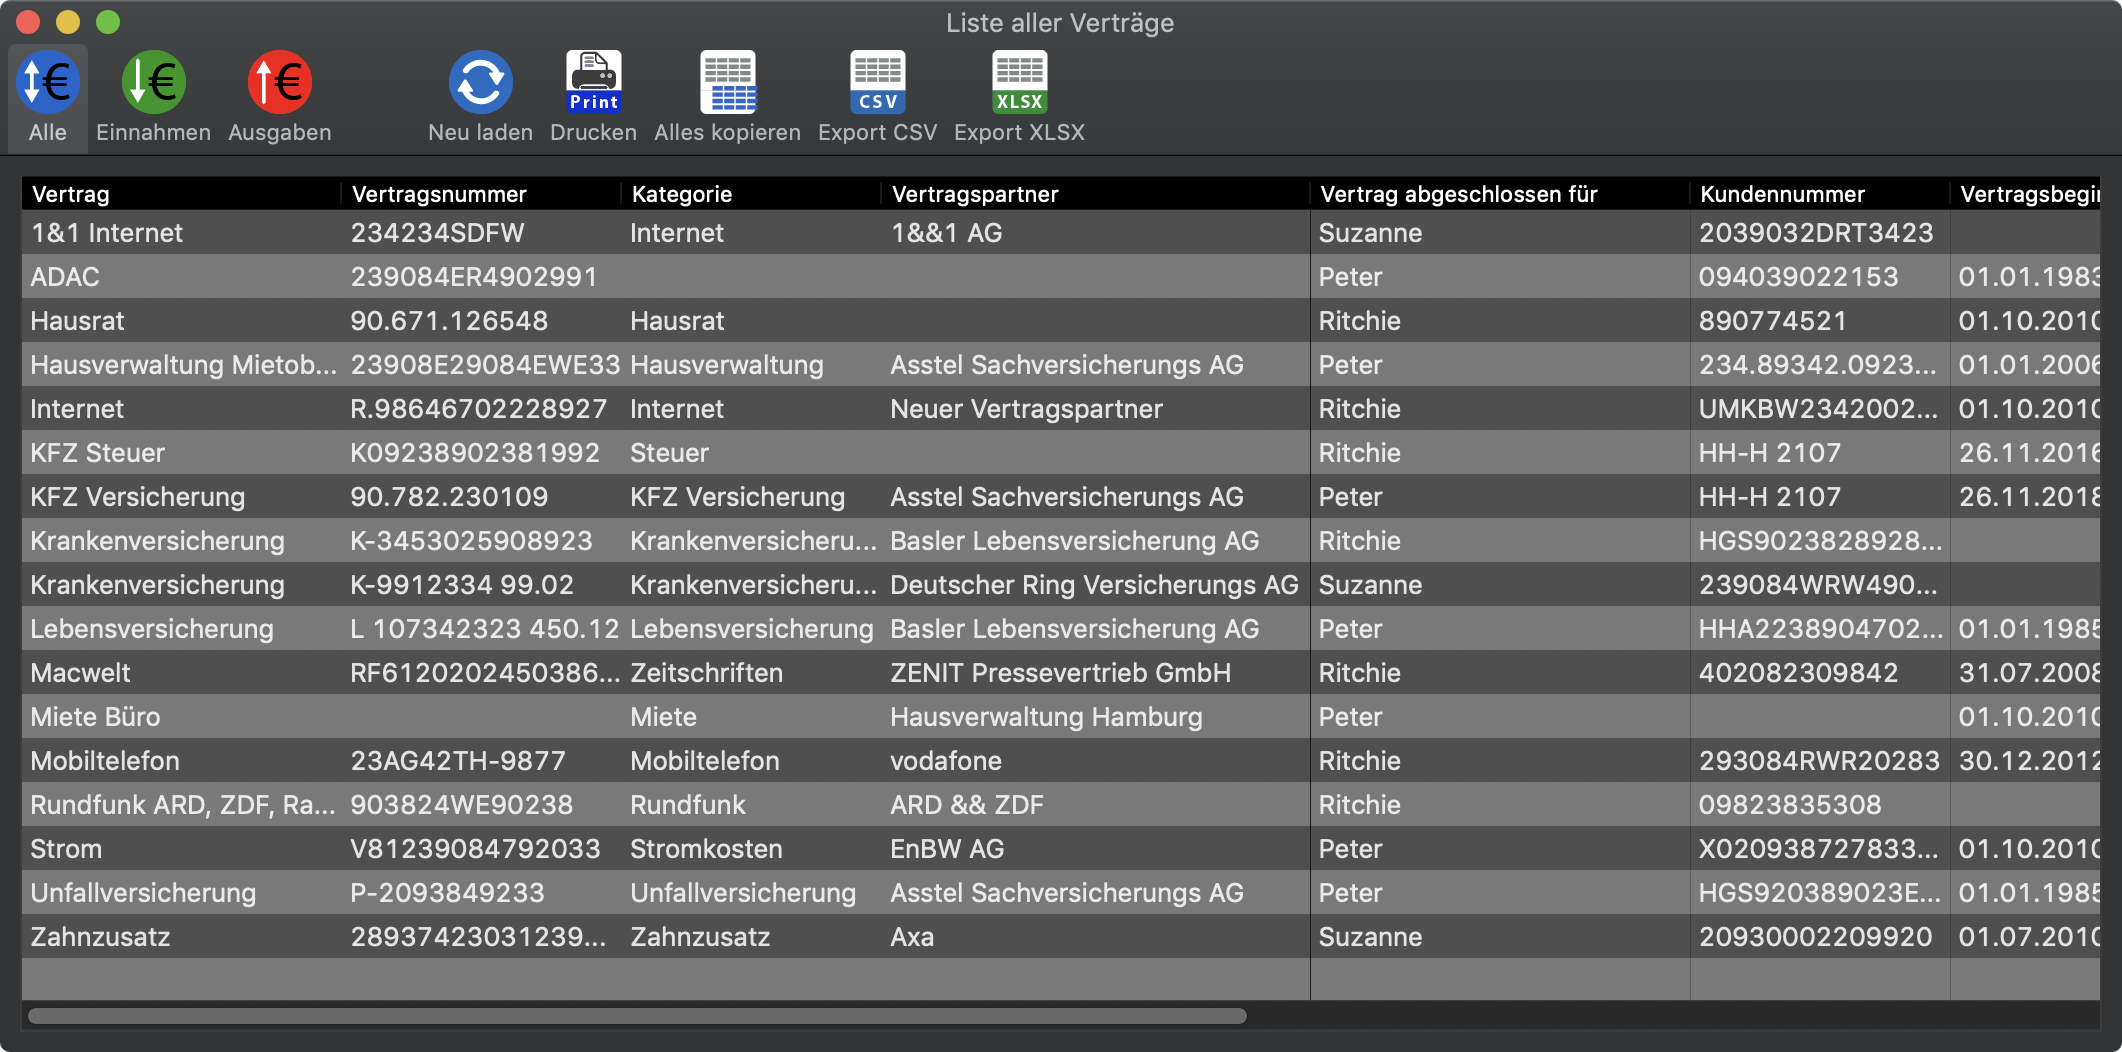Select the Zahnzusatz contract name
2122x1052 pixels.
[100, 937]
